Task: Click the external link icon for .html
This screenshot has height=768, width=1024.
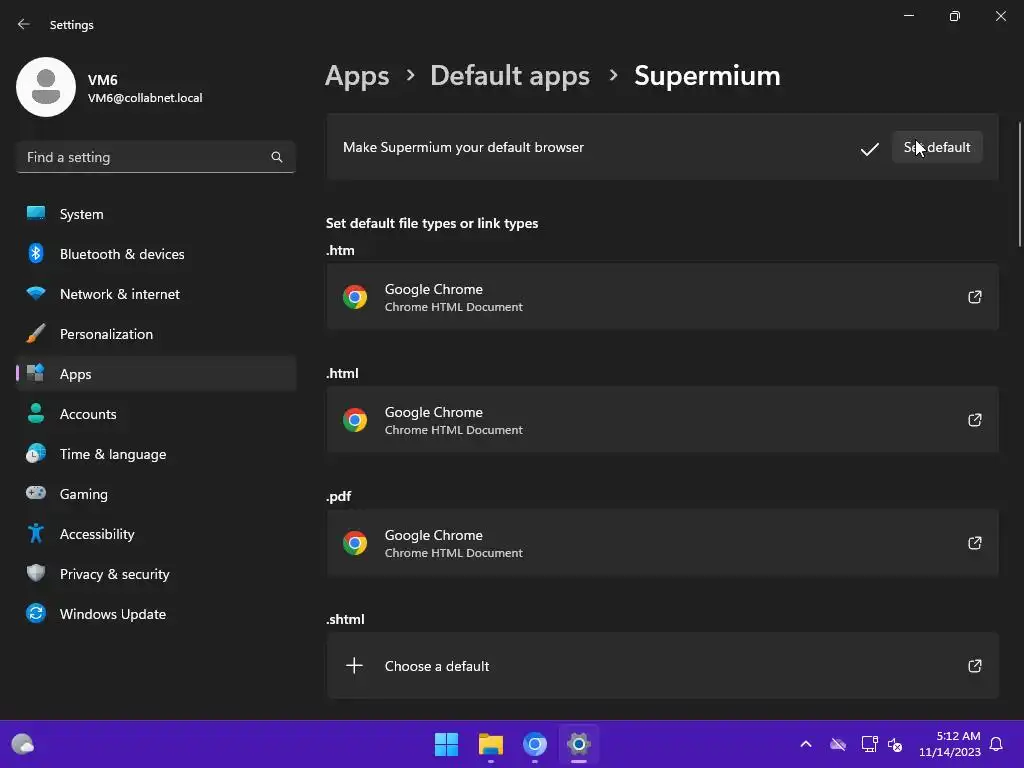Action: [974, 420]
